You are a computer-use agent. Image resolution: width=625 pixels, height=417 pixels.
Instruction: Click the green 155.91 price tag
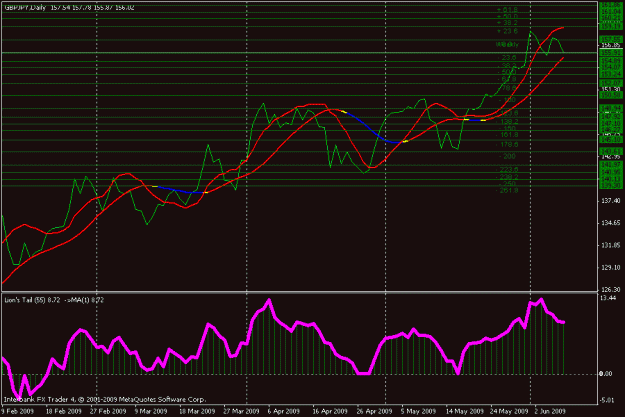point(611,53)
